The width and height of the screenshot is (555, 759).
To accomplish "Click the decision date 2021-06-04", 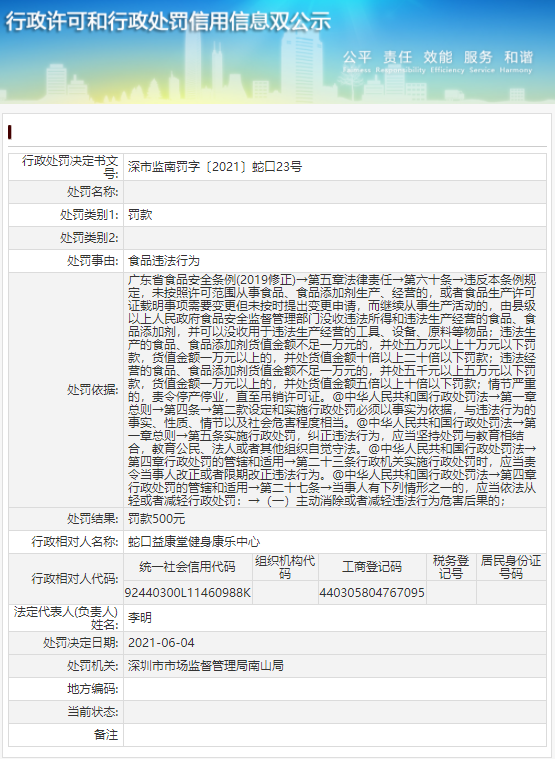I will pyautogui.click(x=161, y=643).
